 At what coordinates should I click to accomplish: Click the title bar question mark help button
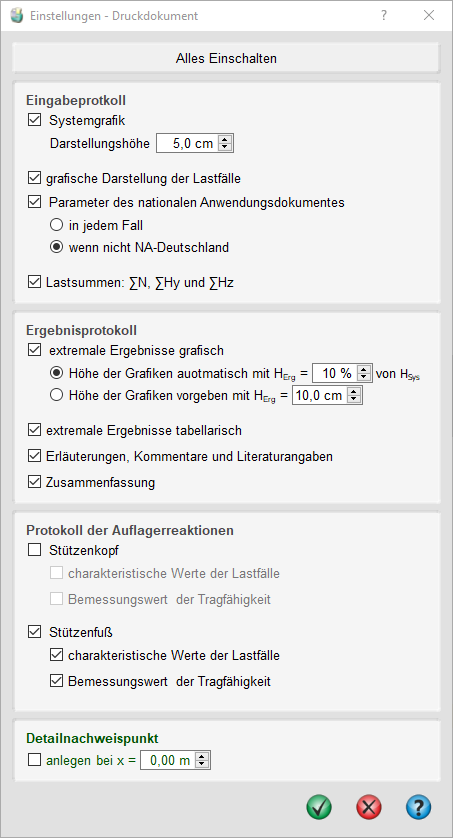(384, 15)
